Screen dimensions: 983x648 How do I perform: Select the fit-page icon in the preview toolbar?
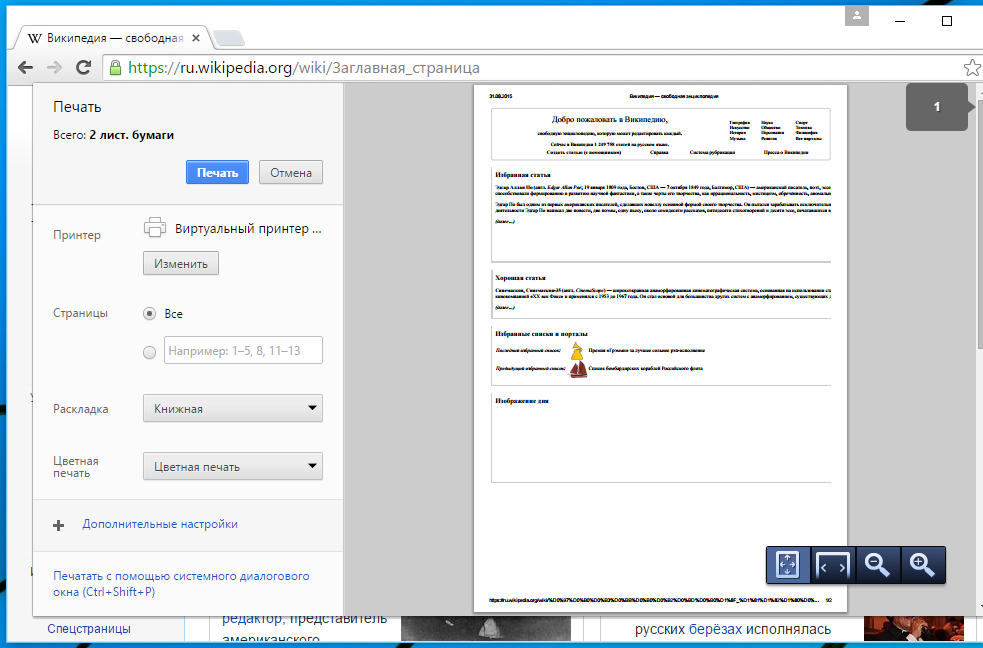coord(788,565)
